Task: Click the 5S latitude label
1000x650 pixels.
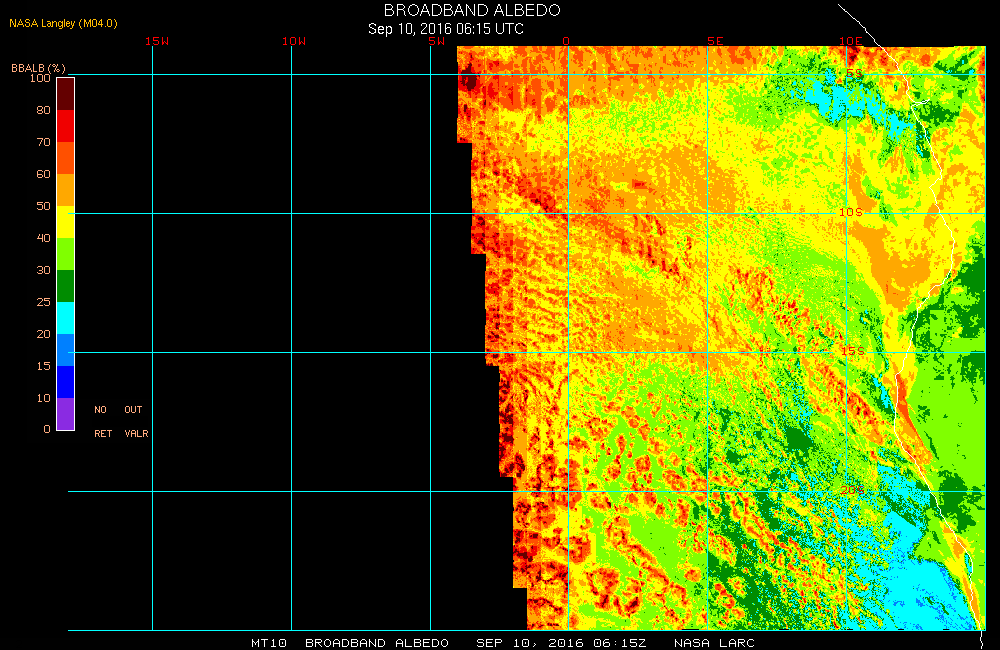Action: [855, 74]
